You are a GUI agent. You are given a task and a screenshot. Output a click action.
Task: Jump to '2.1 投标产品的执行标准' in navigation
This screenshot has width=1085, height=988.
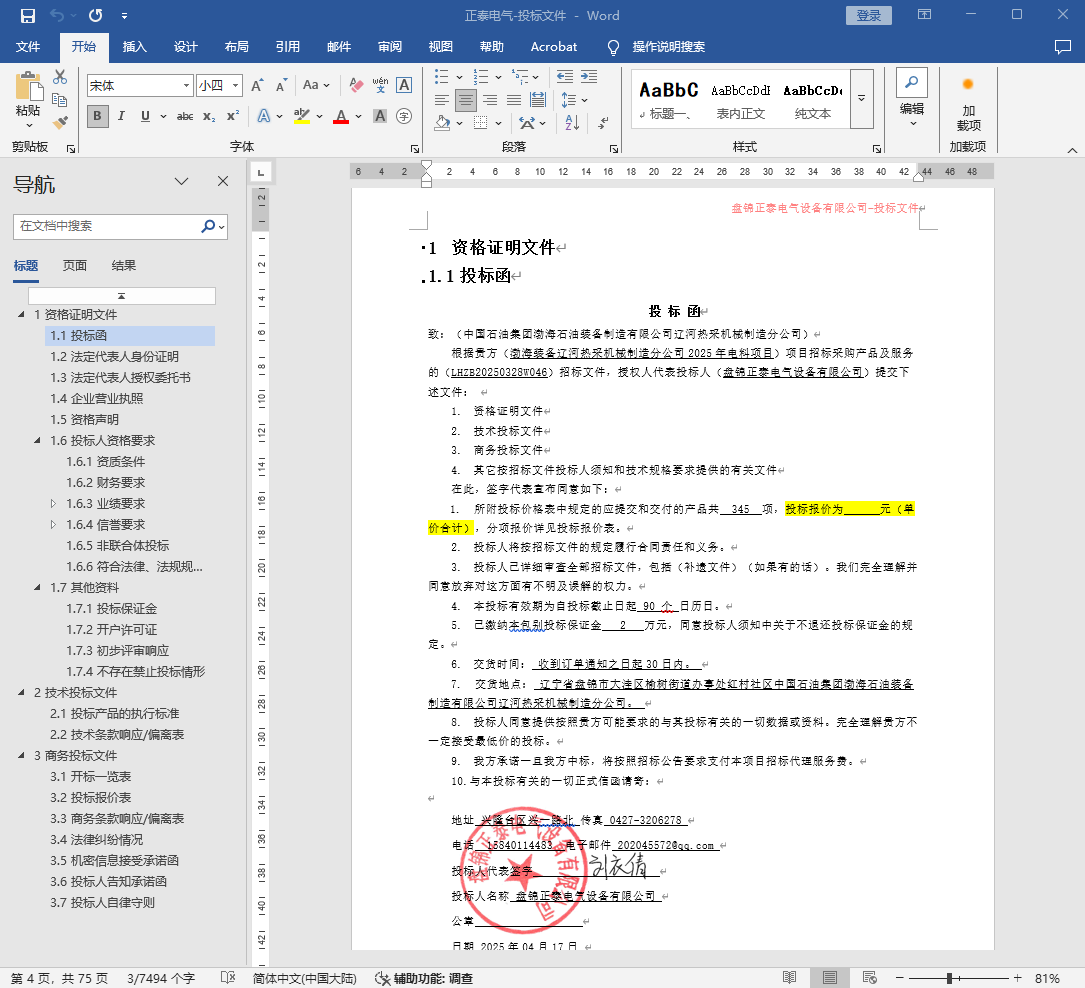click(115, 713)
